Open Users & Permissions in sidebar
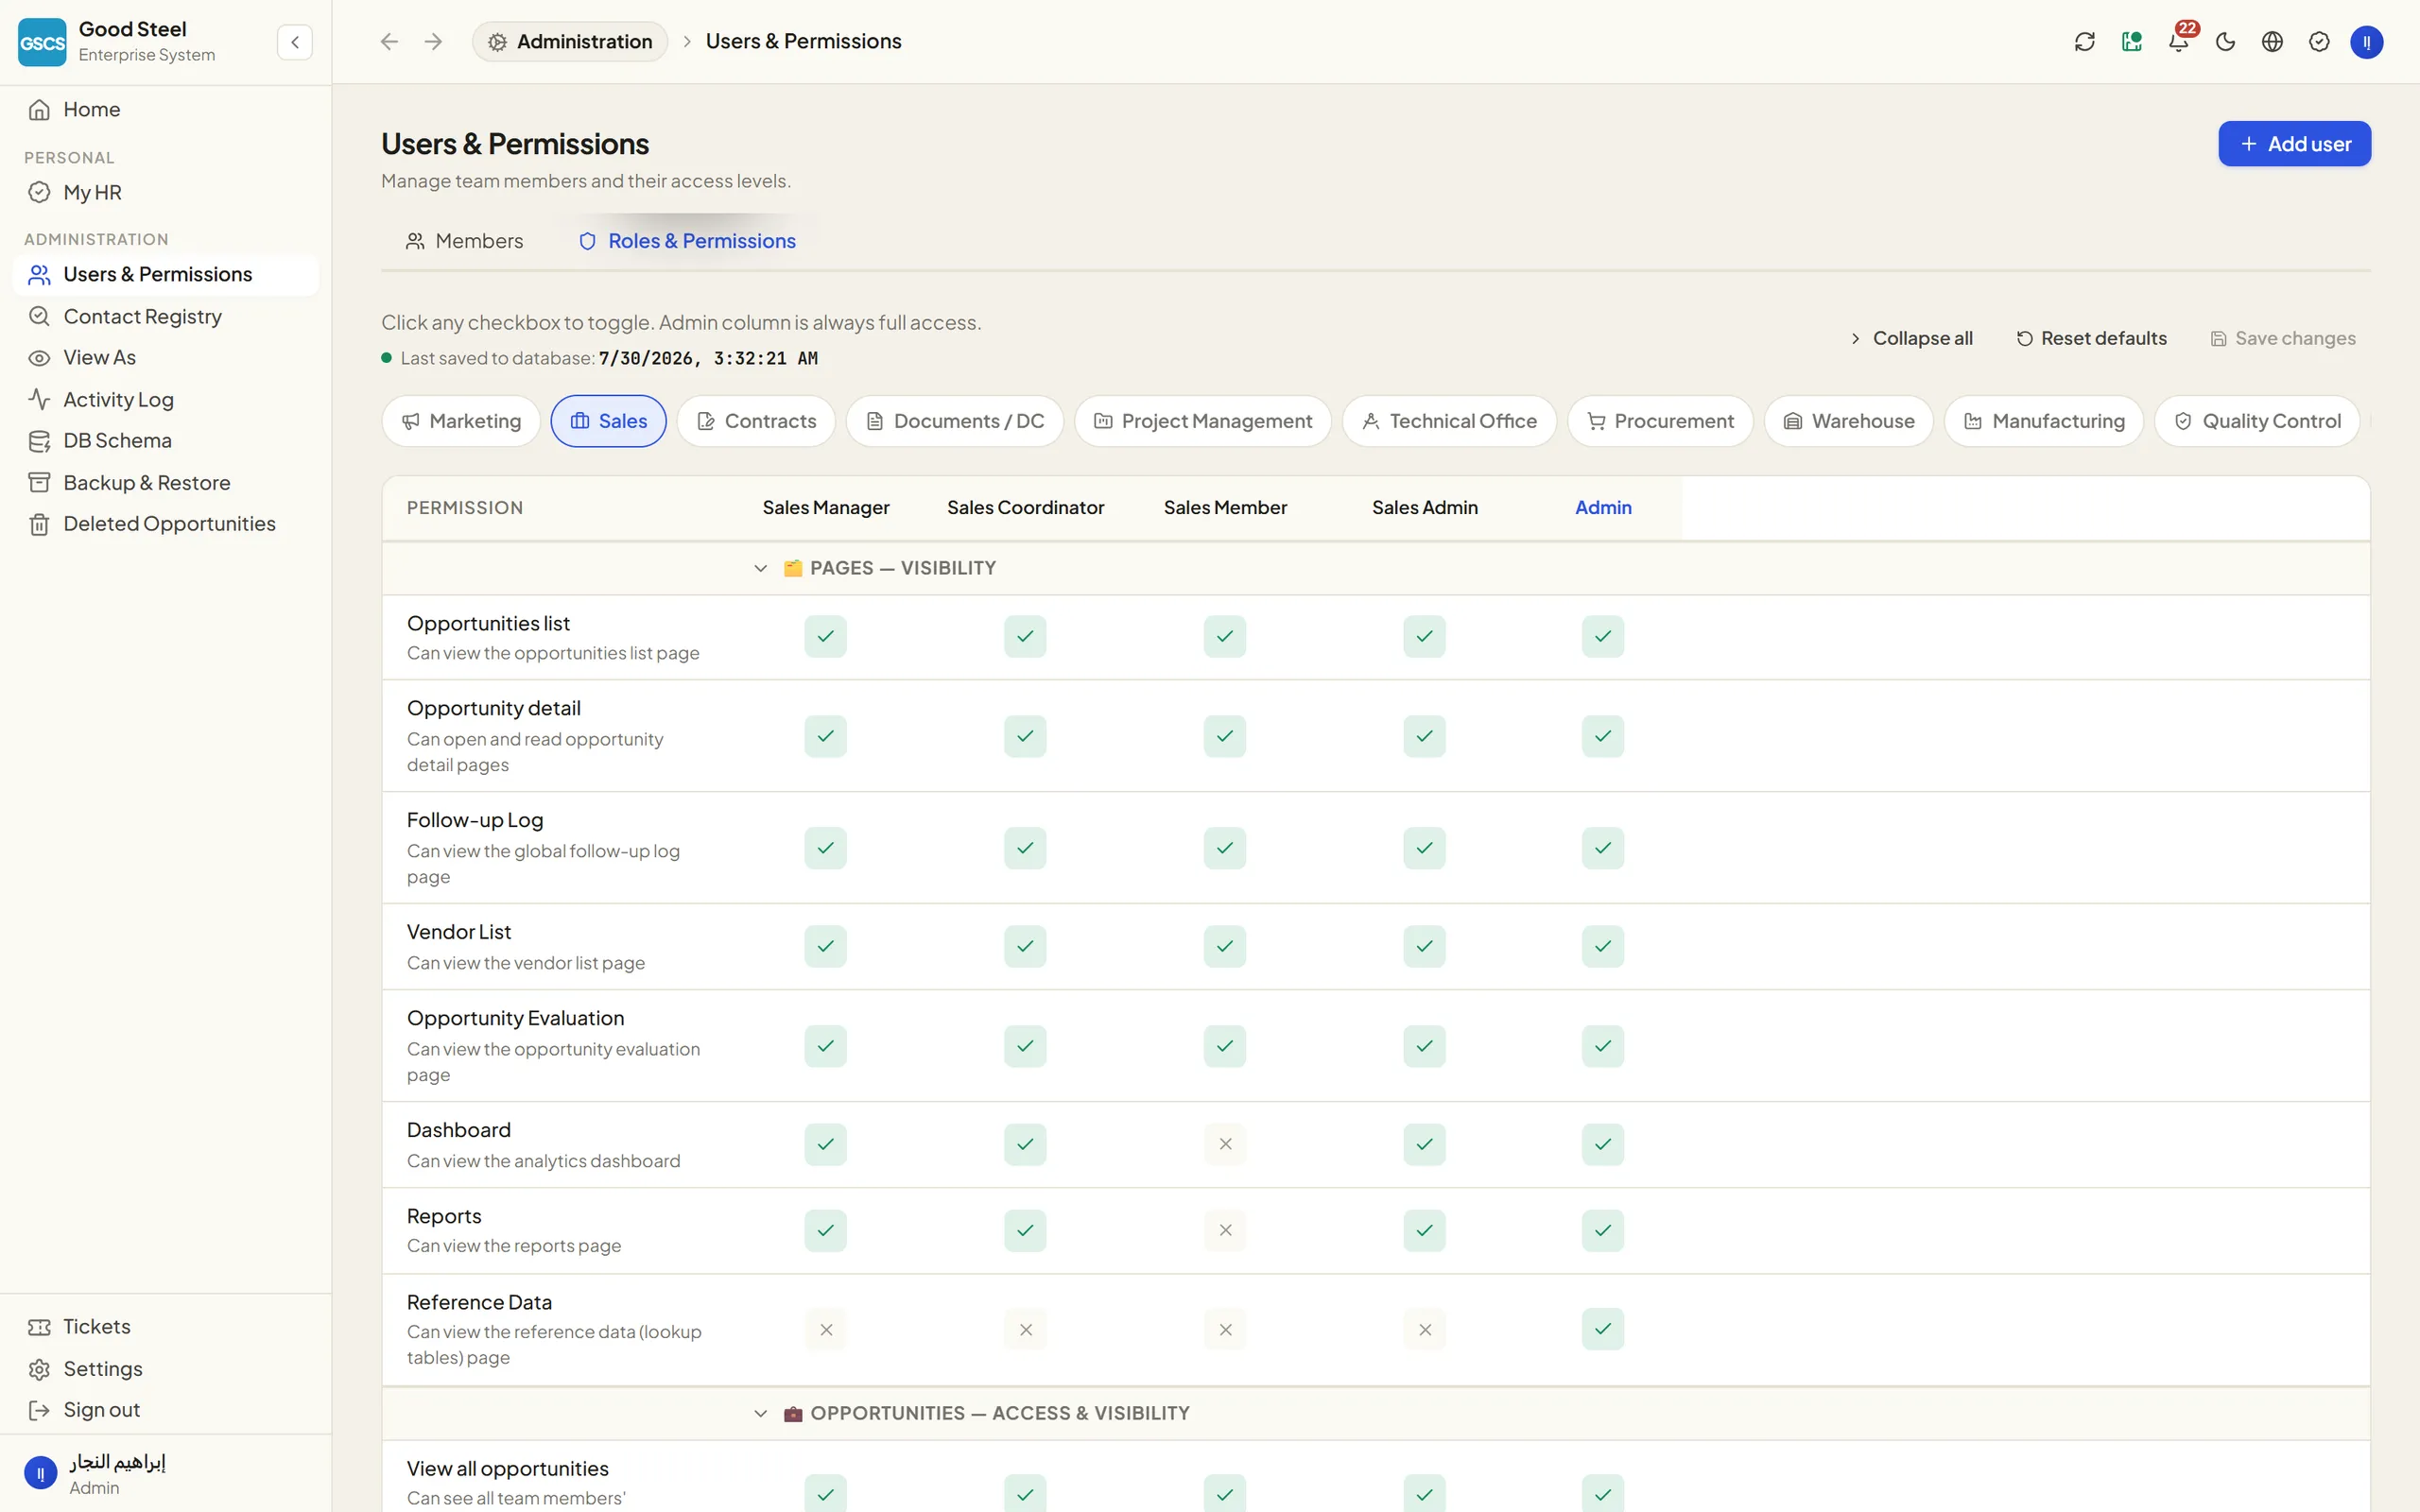Screen dimensions: 2420x1512 pyautogui.click(x=165, y=275)
